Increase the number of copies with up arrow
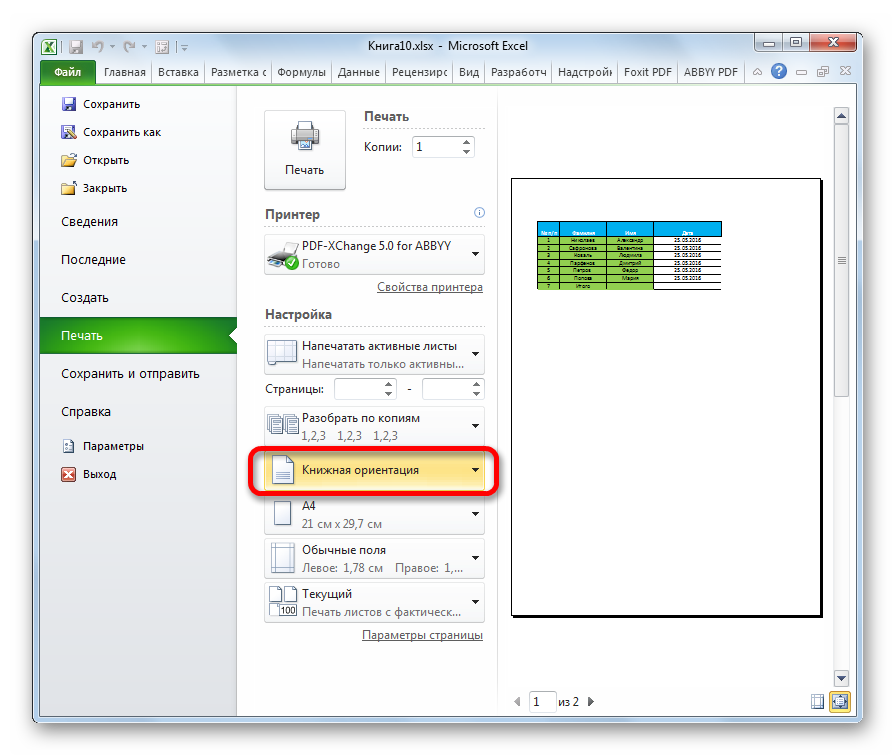 click(x=467, y=141)
